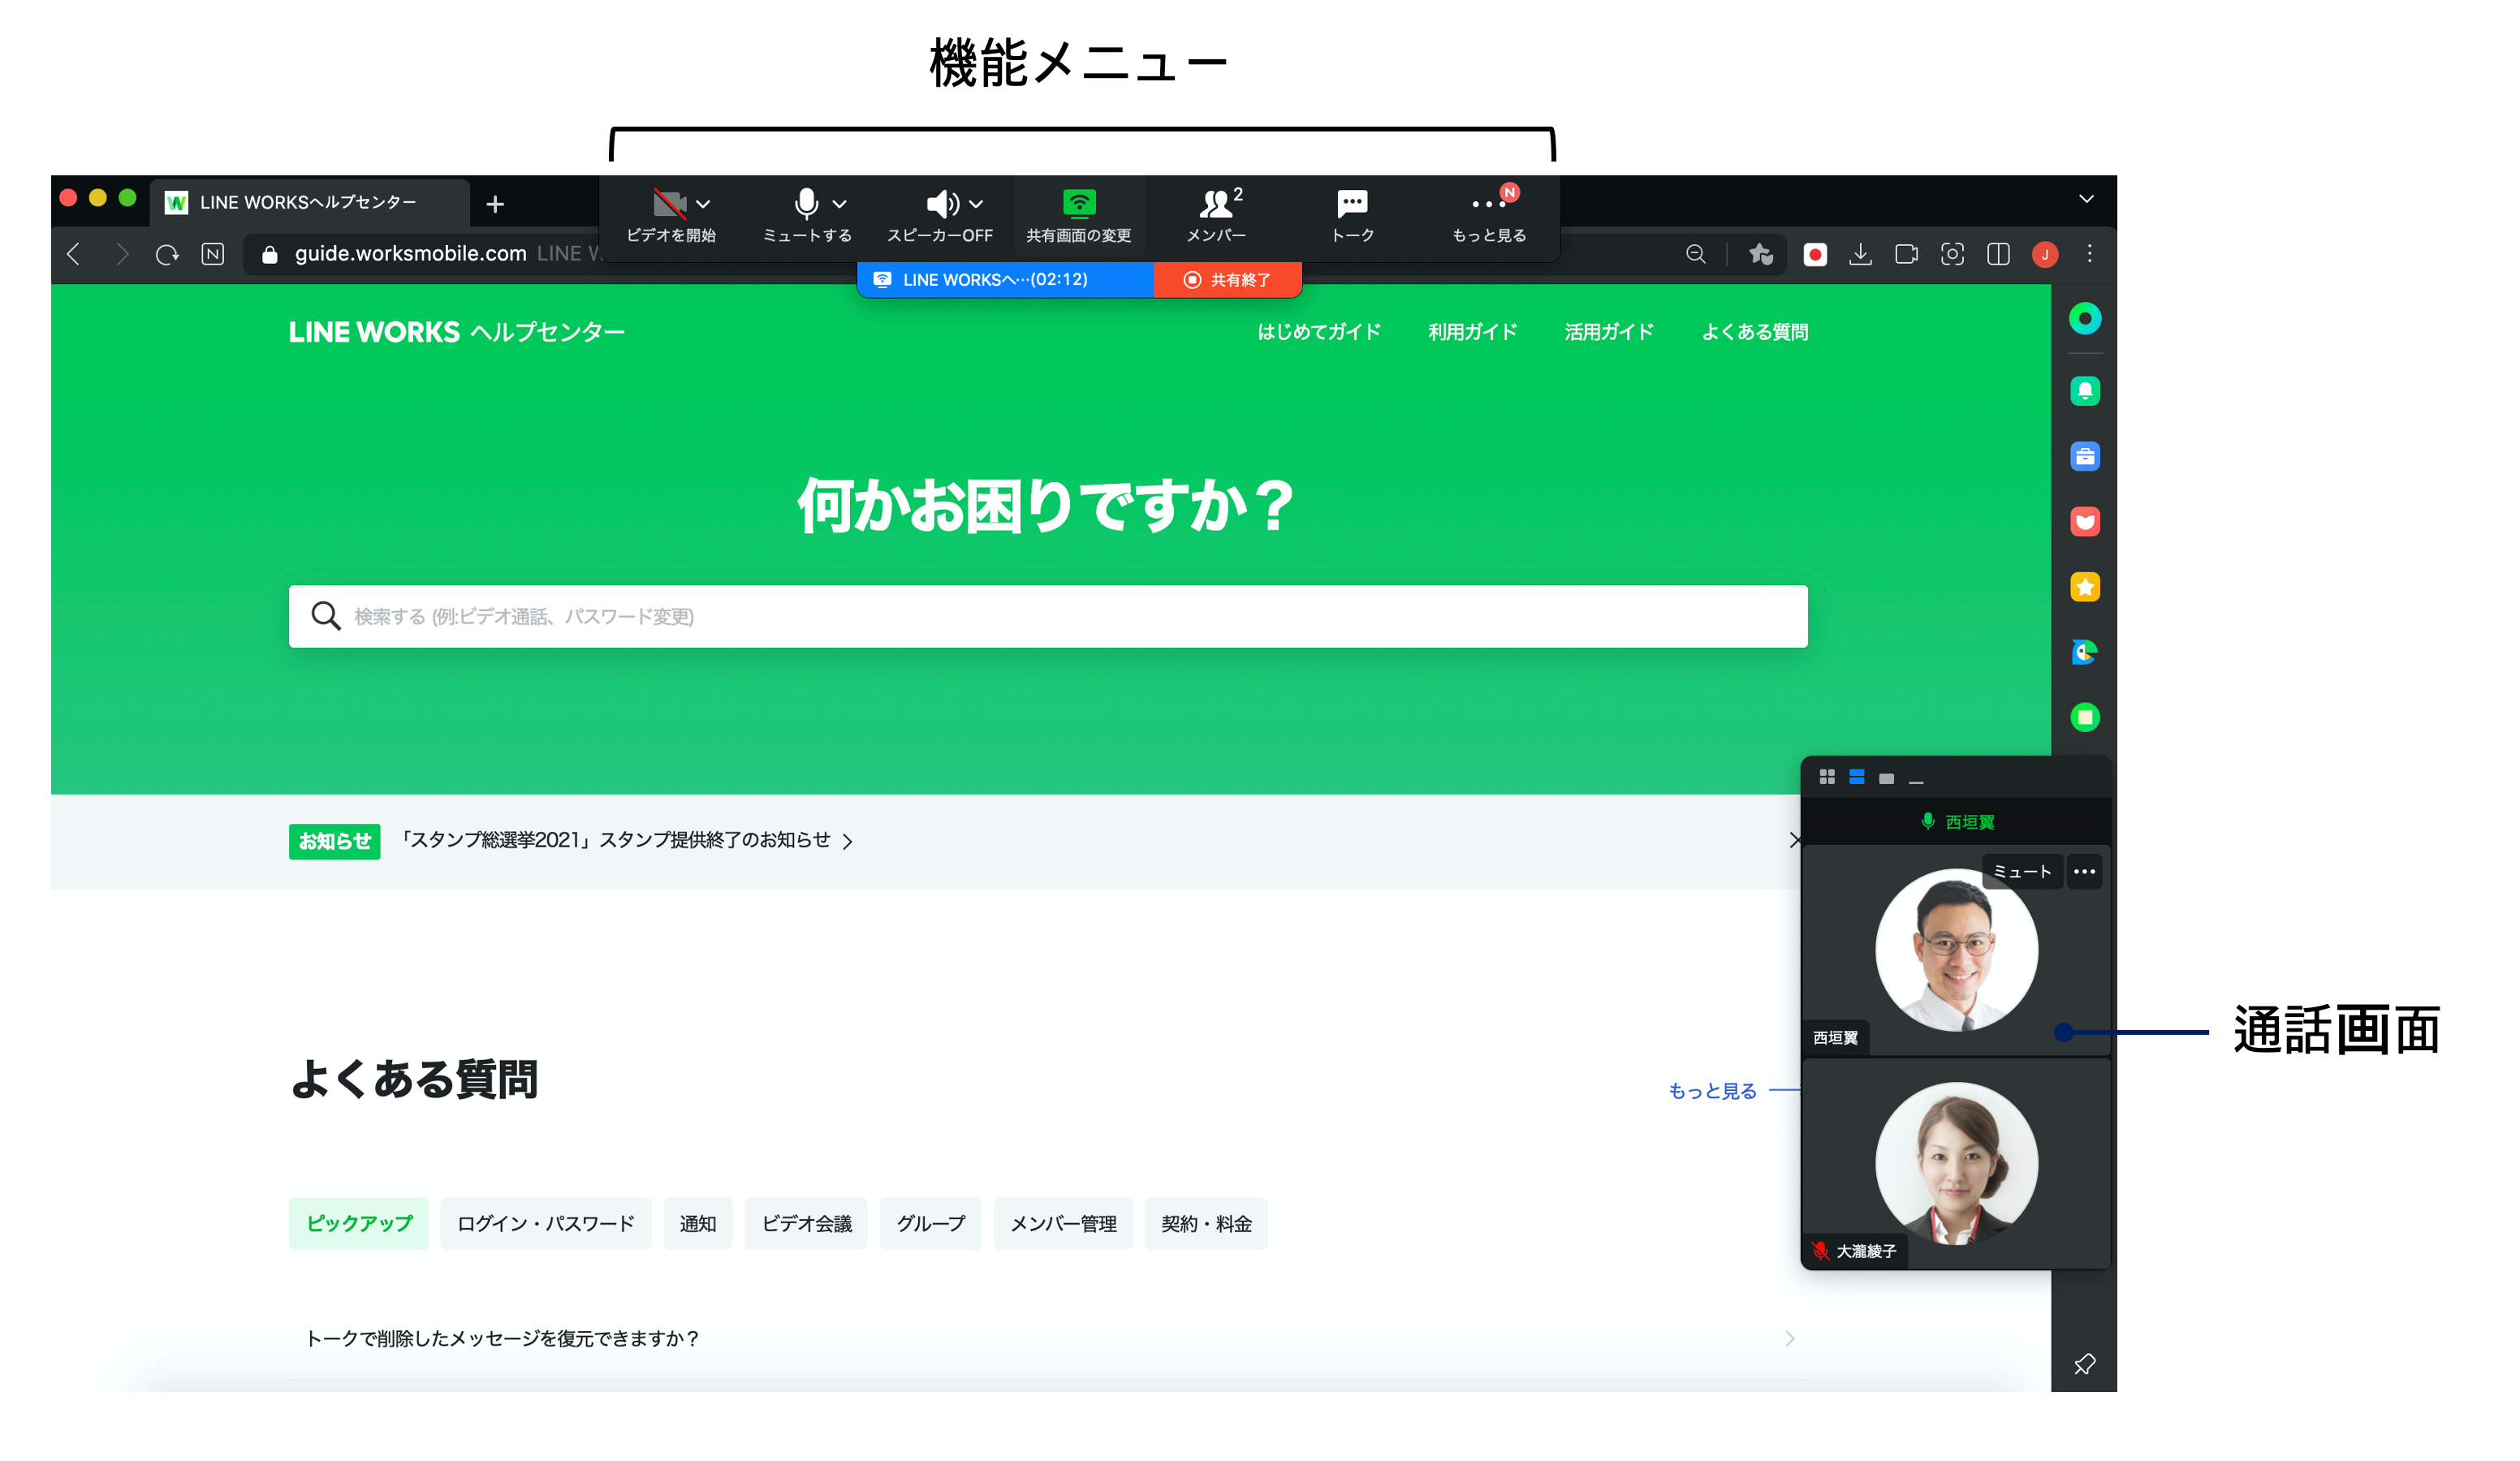Open the 活用ガイド menu in the help center

coord(1609,331)
